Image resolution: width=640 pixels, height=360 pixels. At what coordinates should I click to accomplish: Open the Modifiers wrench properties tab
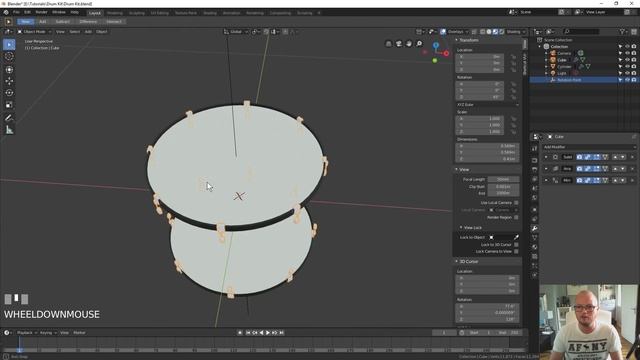[x=534, y=229]
